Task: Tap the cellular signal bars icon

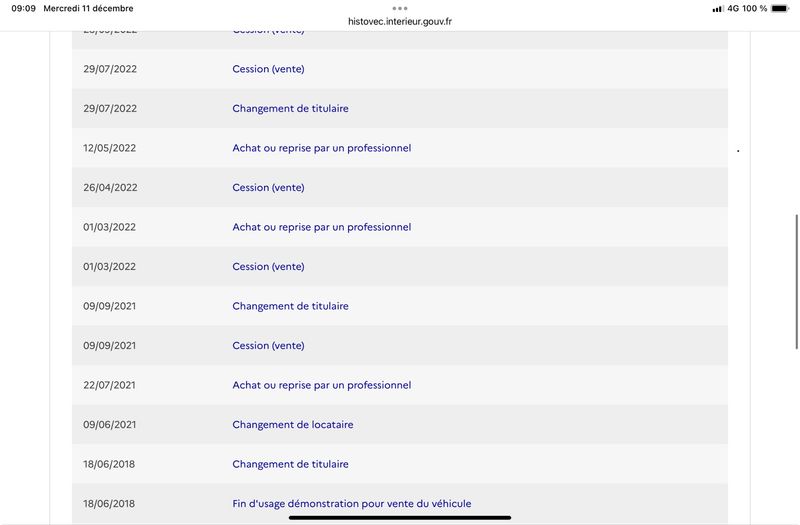Action: click(718, 9)
